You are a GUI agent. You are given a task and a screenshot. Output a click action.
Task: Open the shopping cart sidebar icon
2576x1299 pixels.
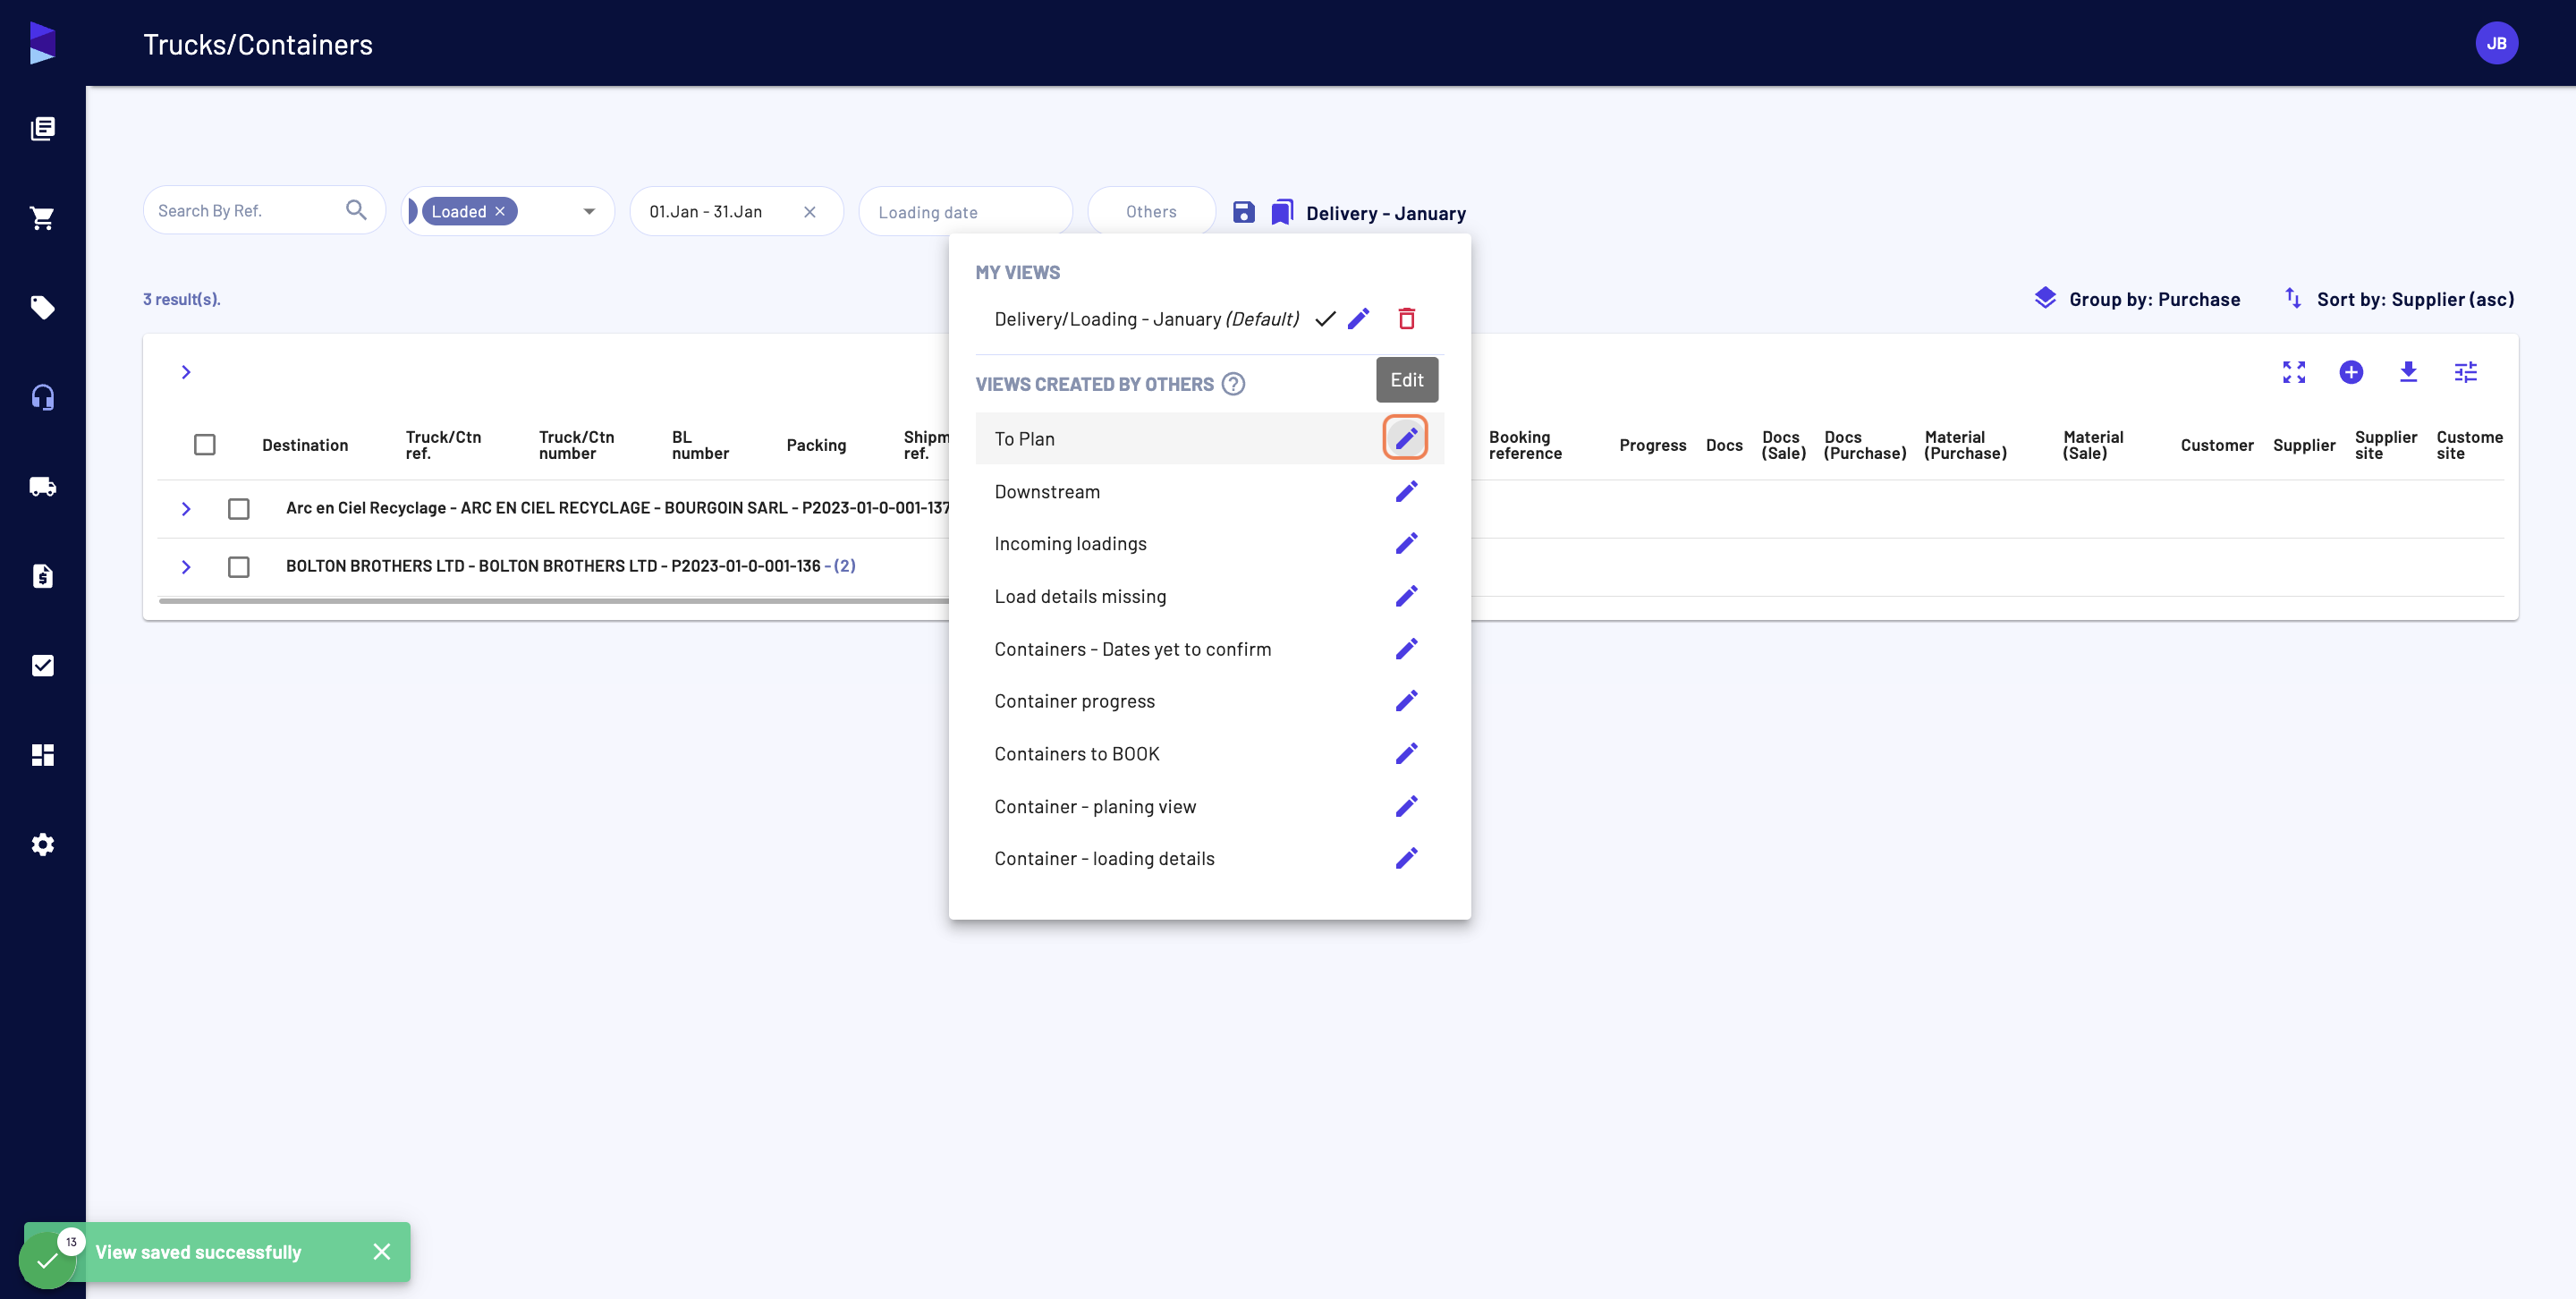click(x=42, y=218)
